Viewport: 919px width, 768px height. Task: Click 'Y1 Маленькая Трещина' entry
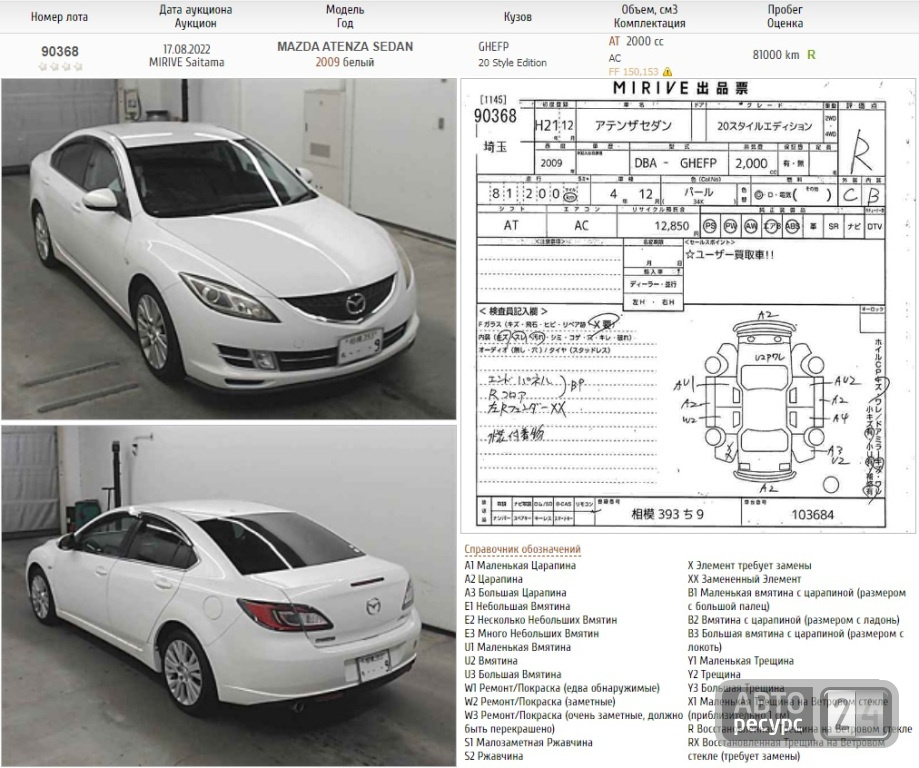coord(741,661)
